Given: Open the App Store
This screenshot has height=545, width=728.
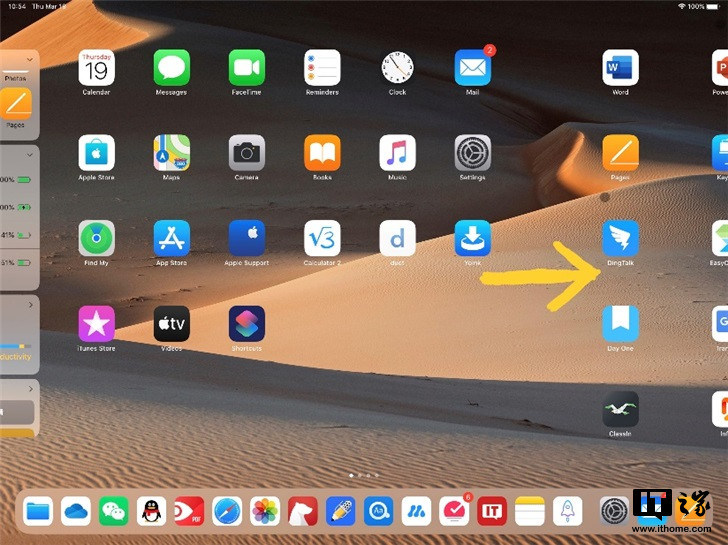Looking at the screenshot, I should (171, 238).
